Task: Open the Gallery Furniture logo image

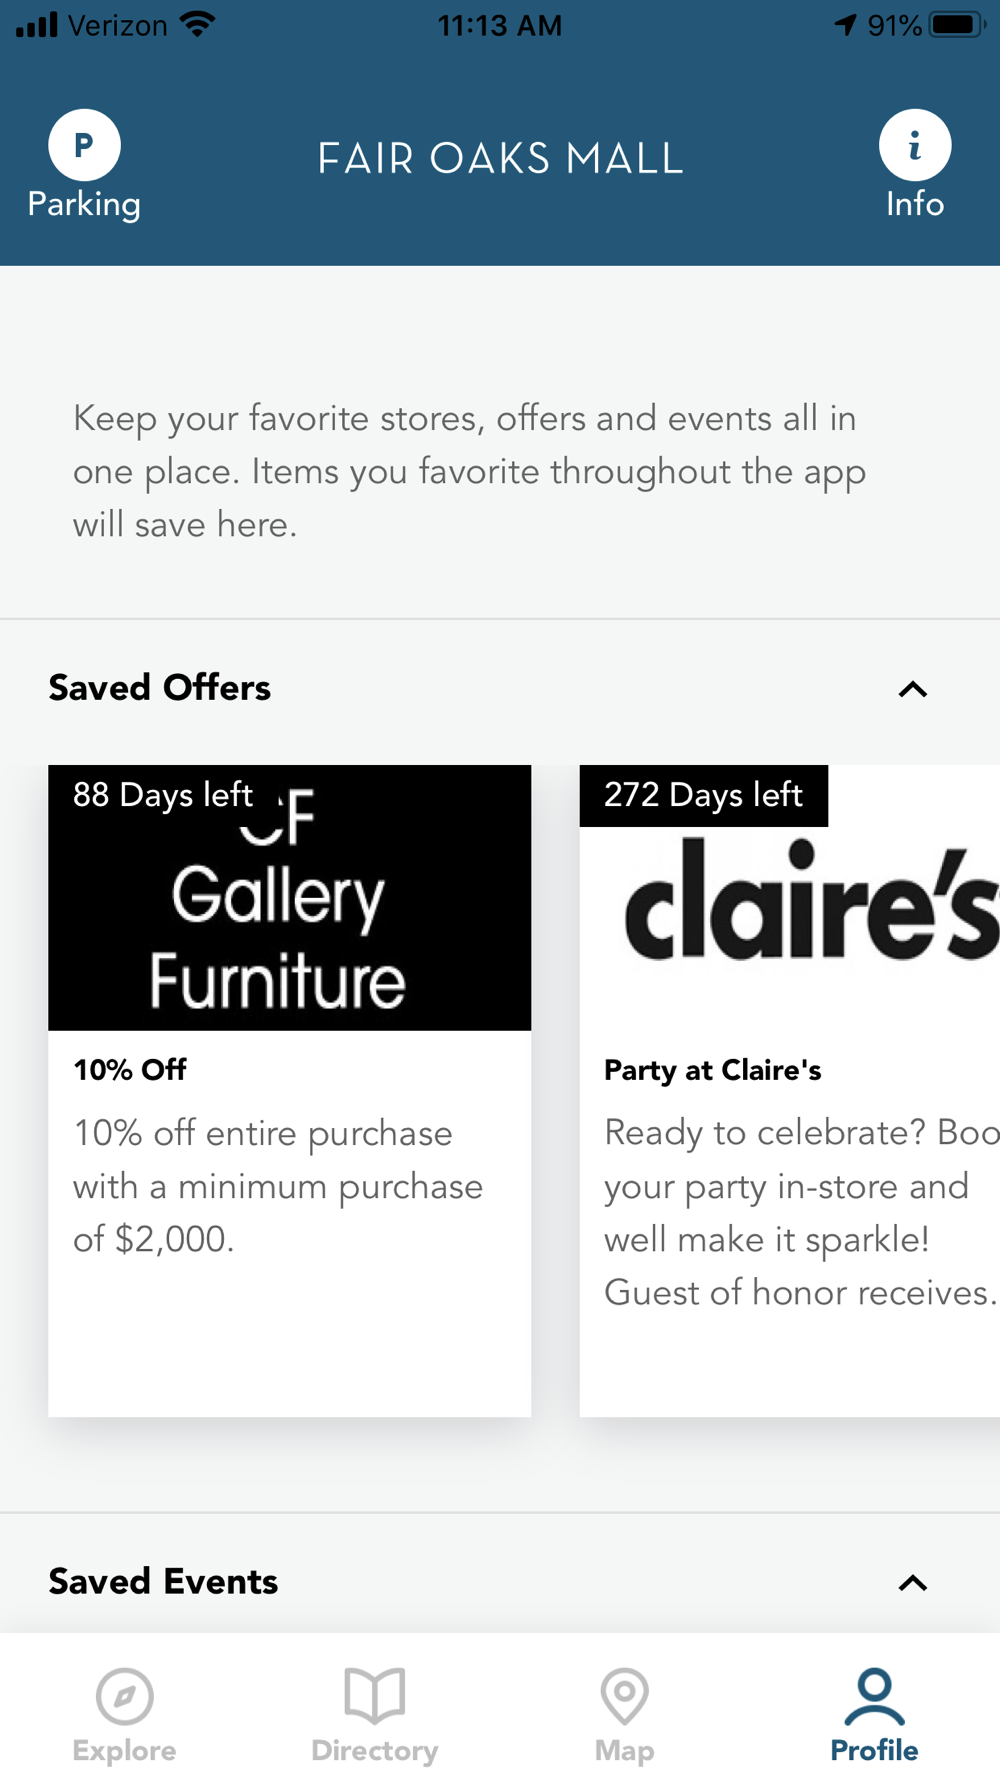Action: click(290, 898)
